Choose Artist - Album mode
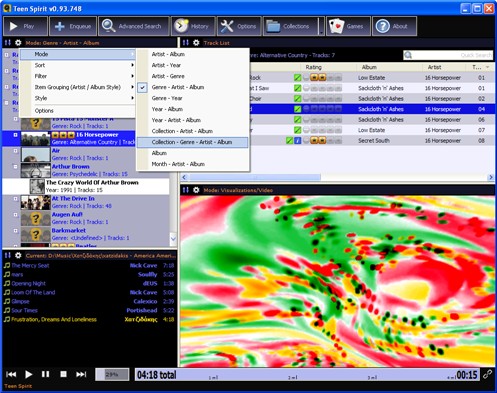Screen dimensions: 497x393 click(193, 54)
